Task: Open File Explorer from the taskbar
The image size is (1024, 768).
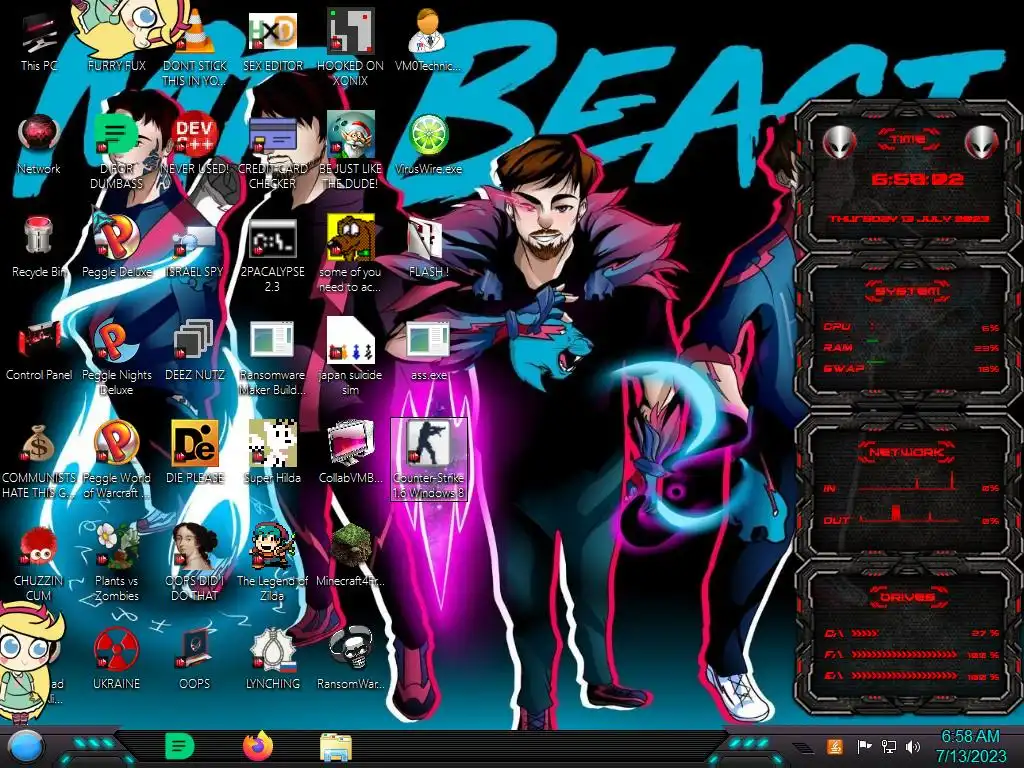Action: [x=336, y=747]
